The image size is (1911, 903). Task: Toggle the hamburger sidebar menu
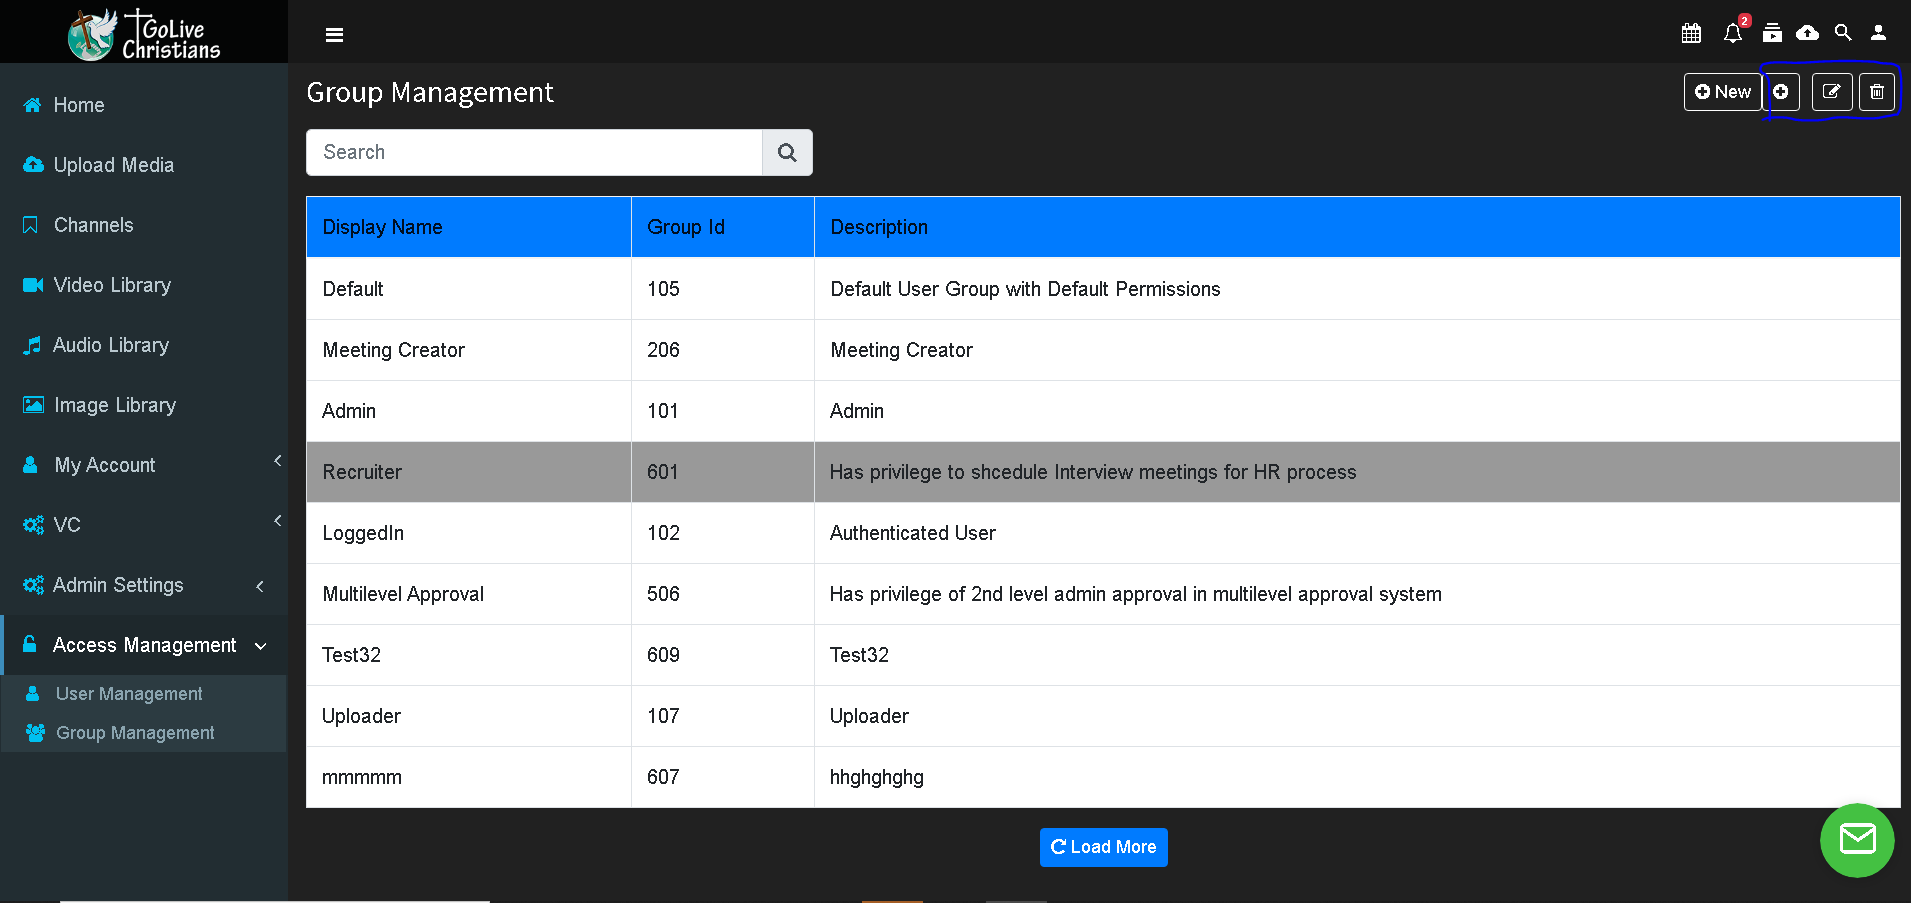click(335, 35)
